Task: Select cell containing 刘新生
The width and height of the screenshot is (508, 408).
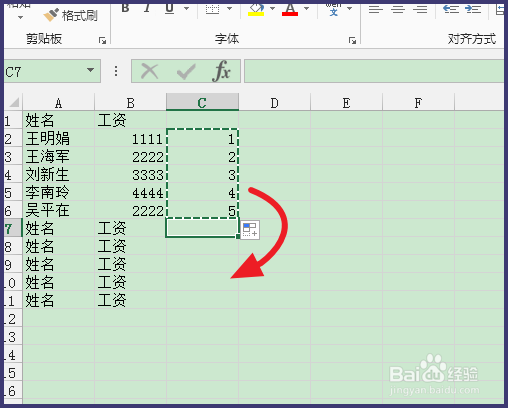Action: click(59, 174)
